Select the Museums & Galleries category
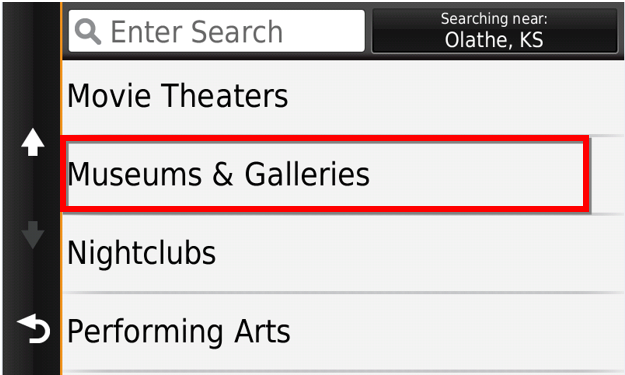The width and height of the screenshot is (625, 375). tap(325, 174)
